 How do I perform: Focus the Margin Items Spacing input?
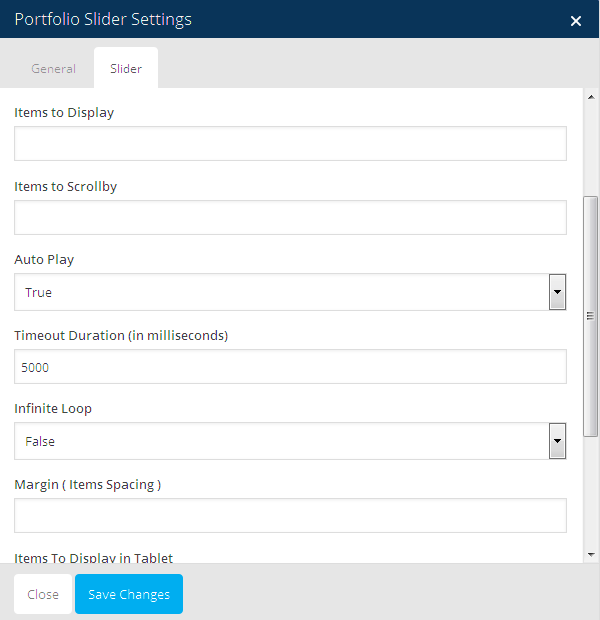[x=290, y=516]
